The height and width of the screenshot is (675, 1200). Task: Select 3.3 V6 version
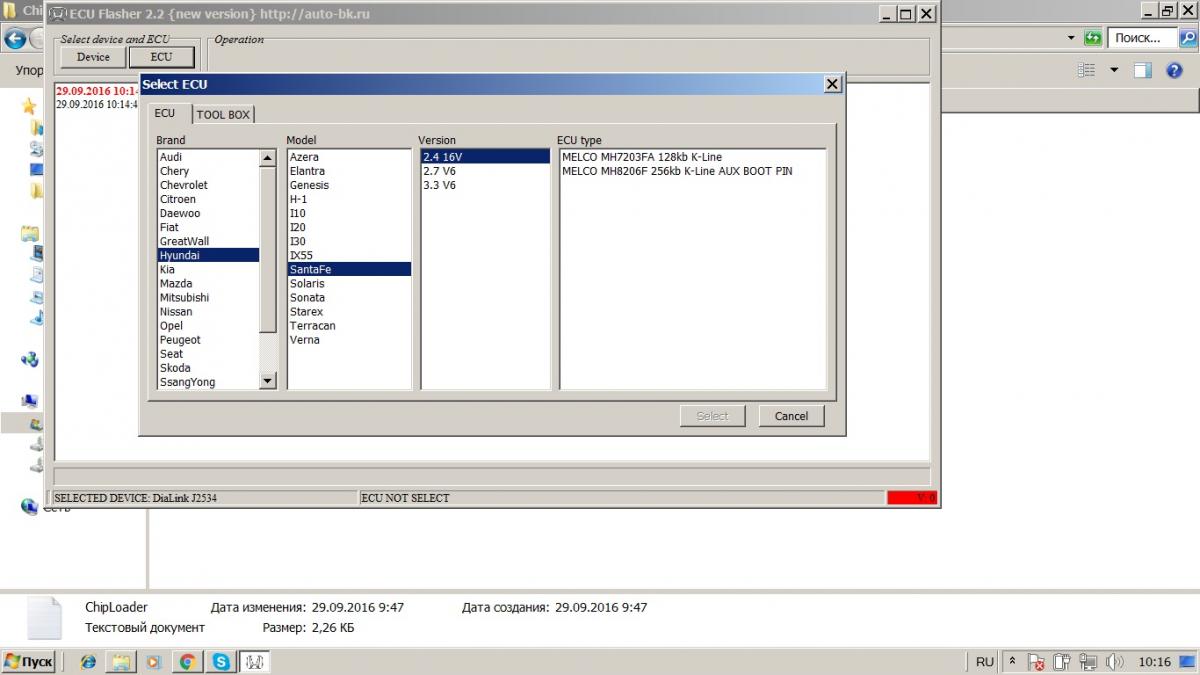click(485, 185)
